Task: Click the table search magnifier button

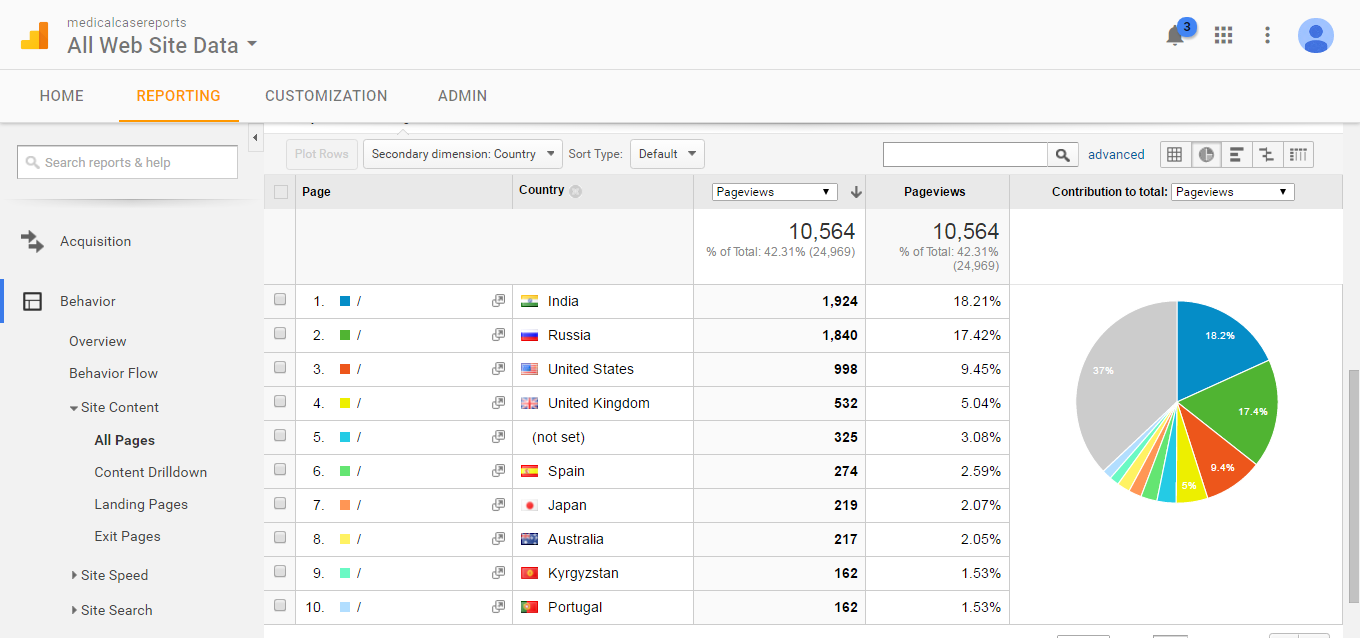Action: pyautogui.click(x=1063, y=154)
